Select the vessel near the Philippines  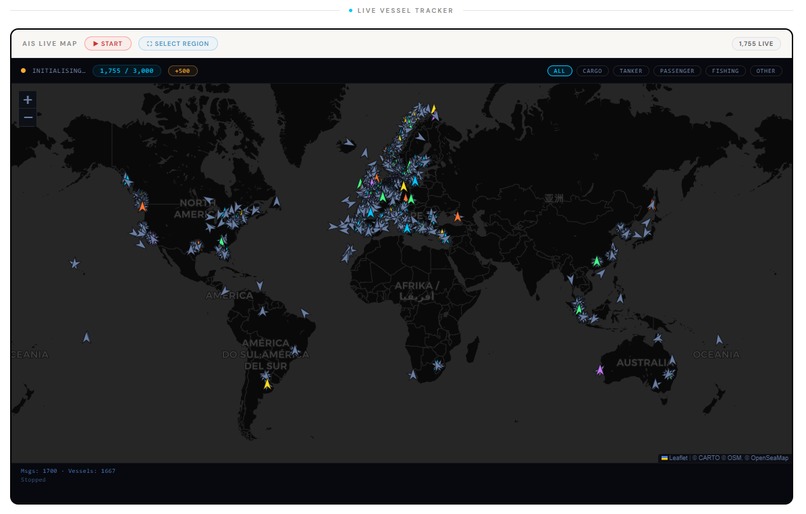620,298
